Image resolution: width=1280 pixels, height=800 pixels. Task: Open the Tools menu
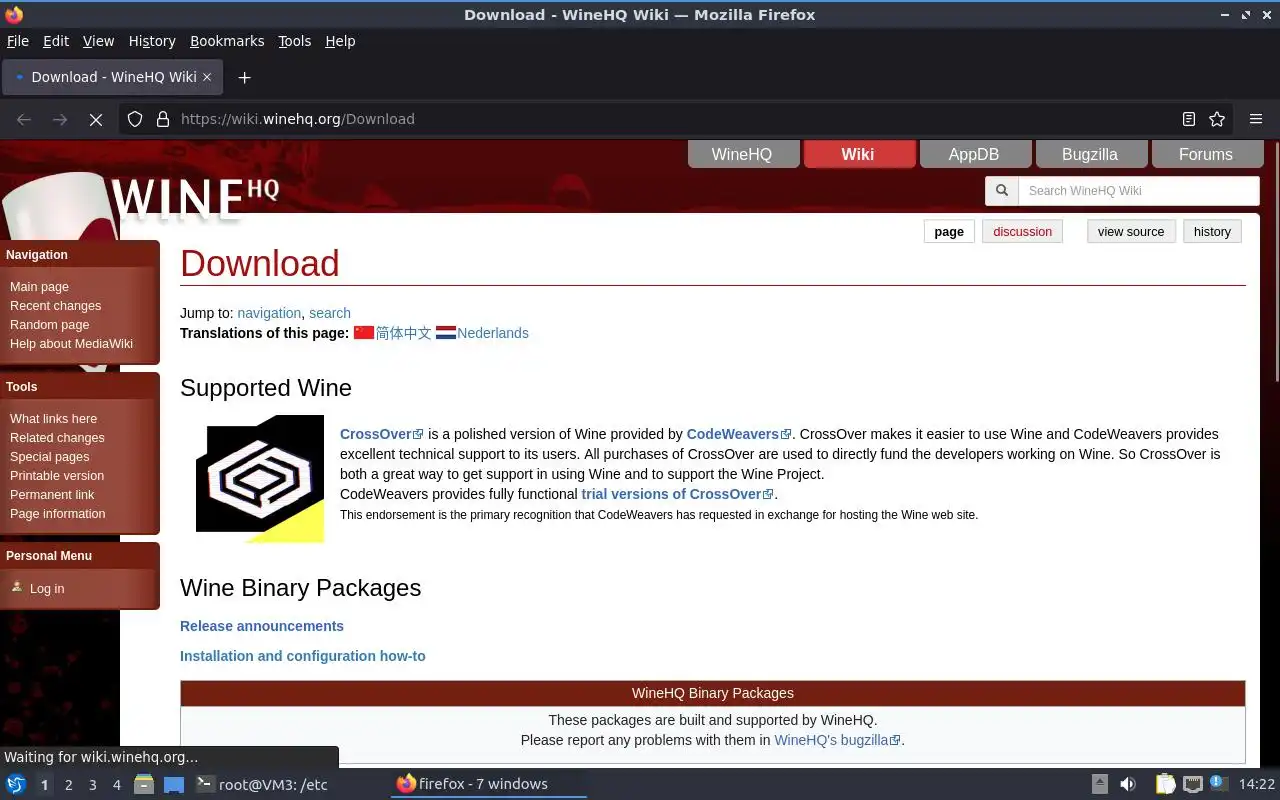(295, 41)
